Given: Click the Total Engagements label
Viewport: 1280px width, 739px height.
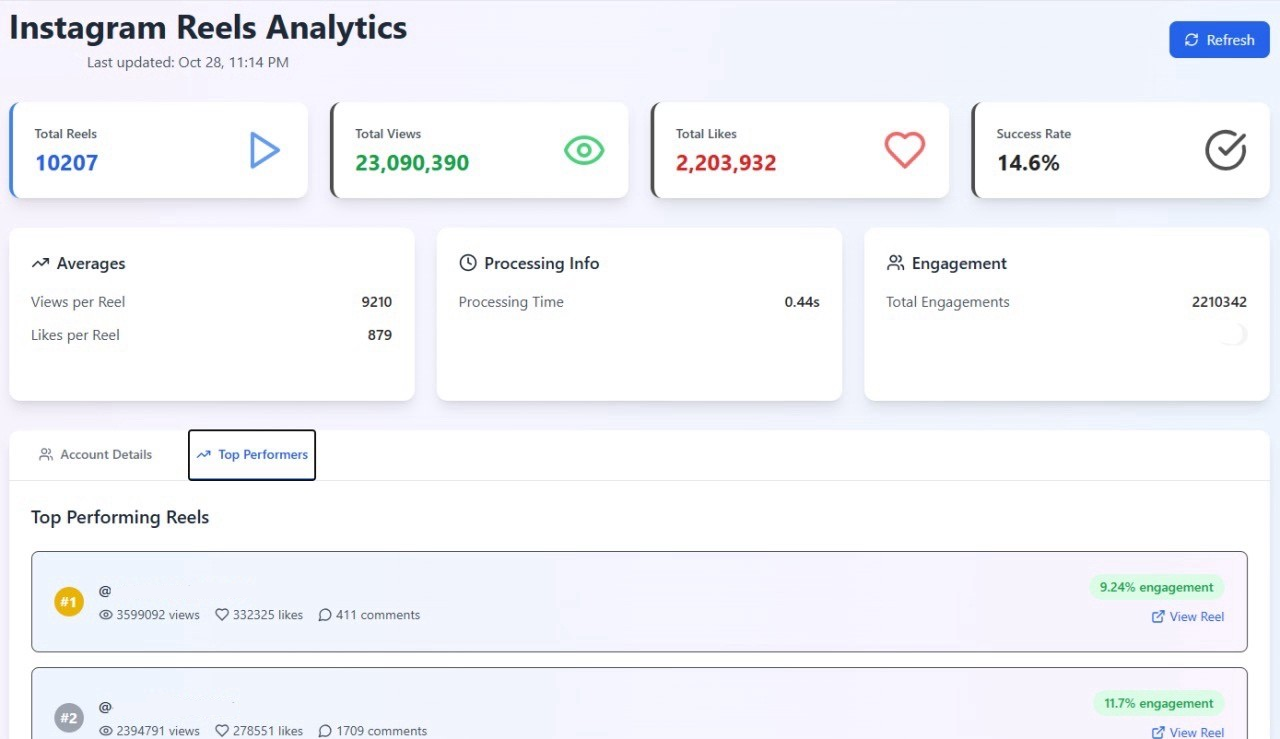Looking at the screenshot, I should [x=948, y=302].
